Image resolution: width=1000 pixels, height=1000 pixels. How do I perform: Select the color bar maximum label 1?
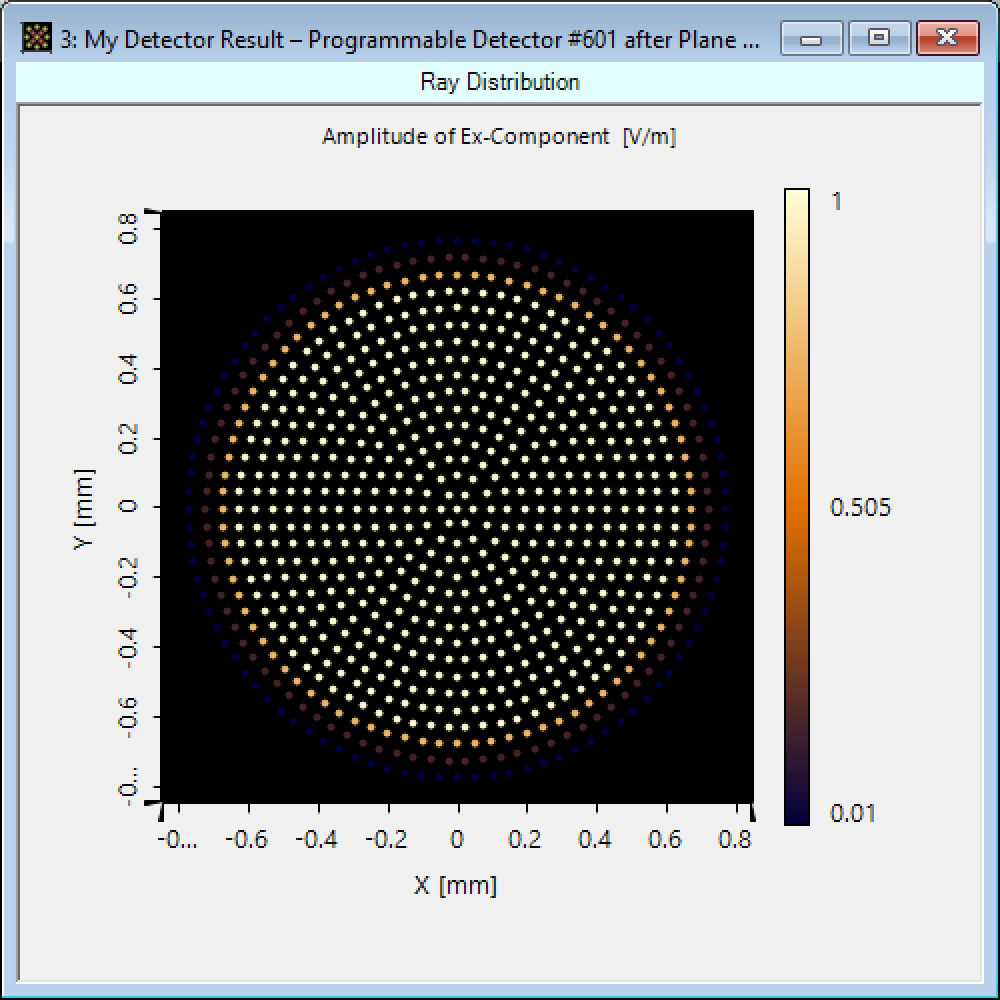pyautogui.click(x=837, y=201)
